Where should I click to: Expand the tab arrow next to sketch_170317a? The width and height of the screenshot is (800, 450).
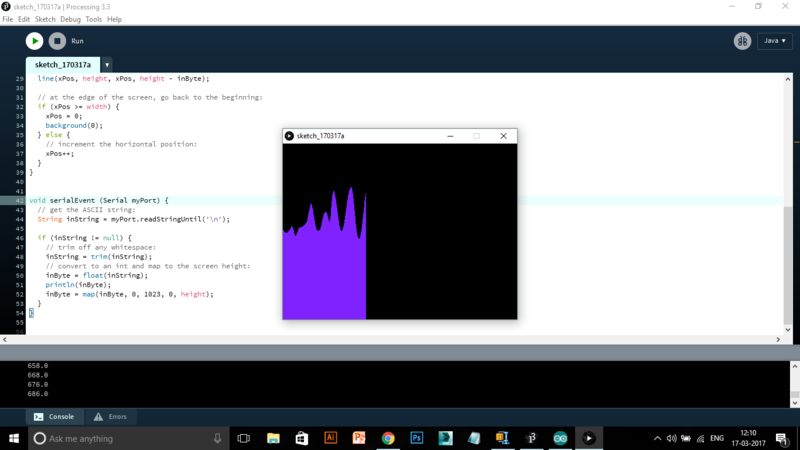click(x=107, y=65)
